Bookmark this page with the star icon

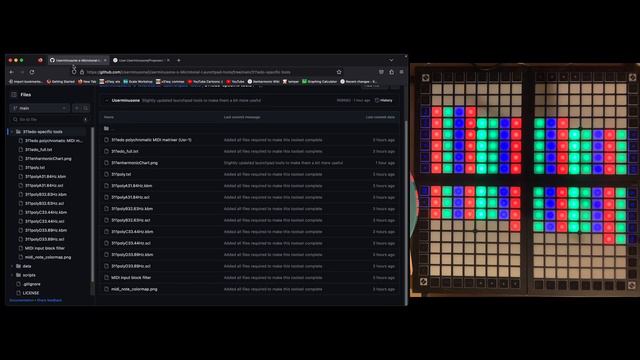pos(339,72)
